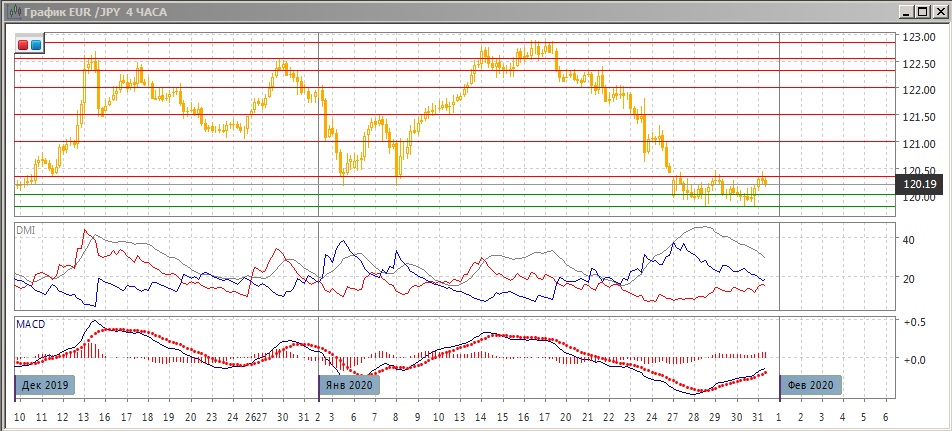
Task: Click the MACD indicator label
Action: coord(29,325)
